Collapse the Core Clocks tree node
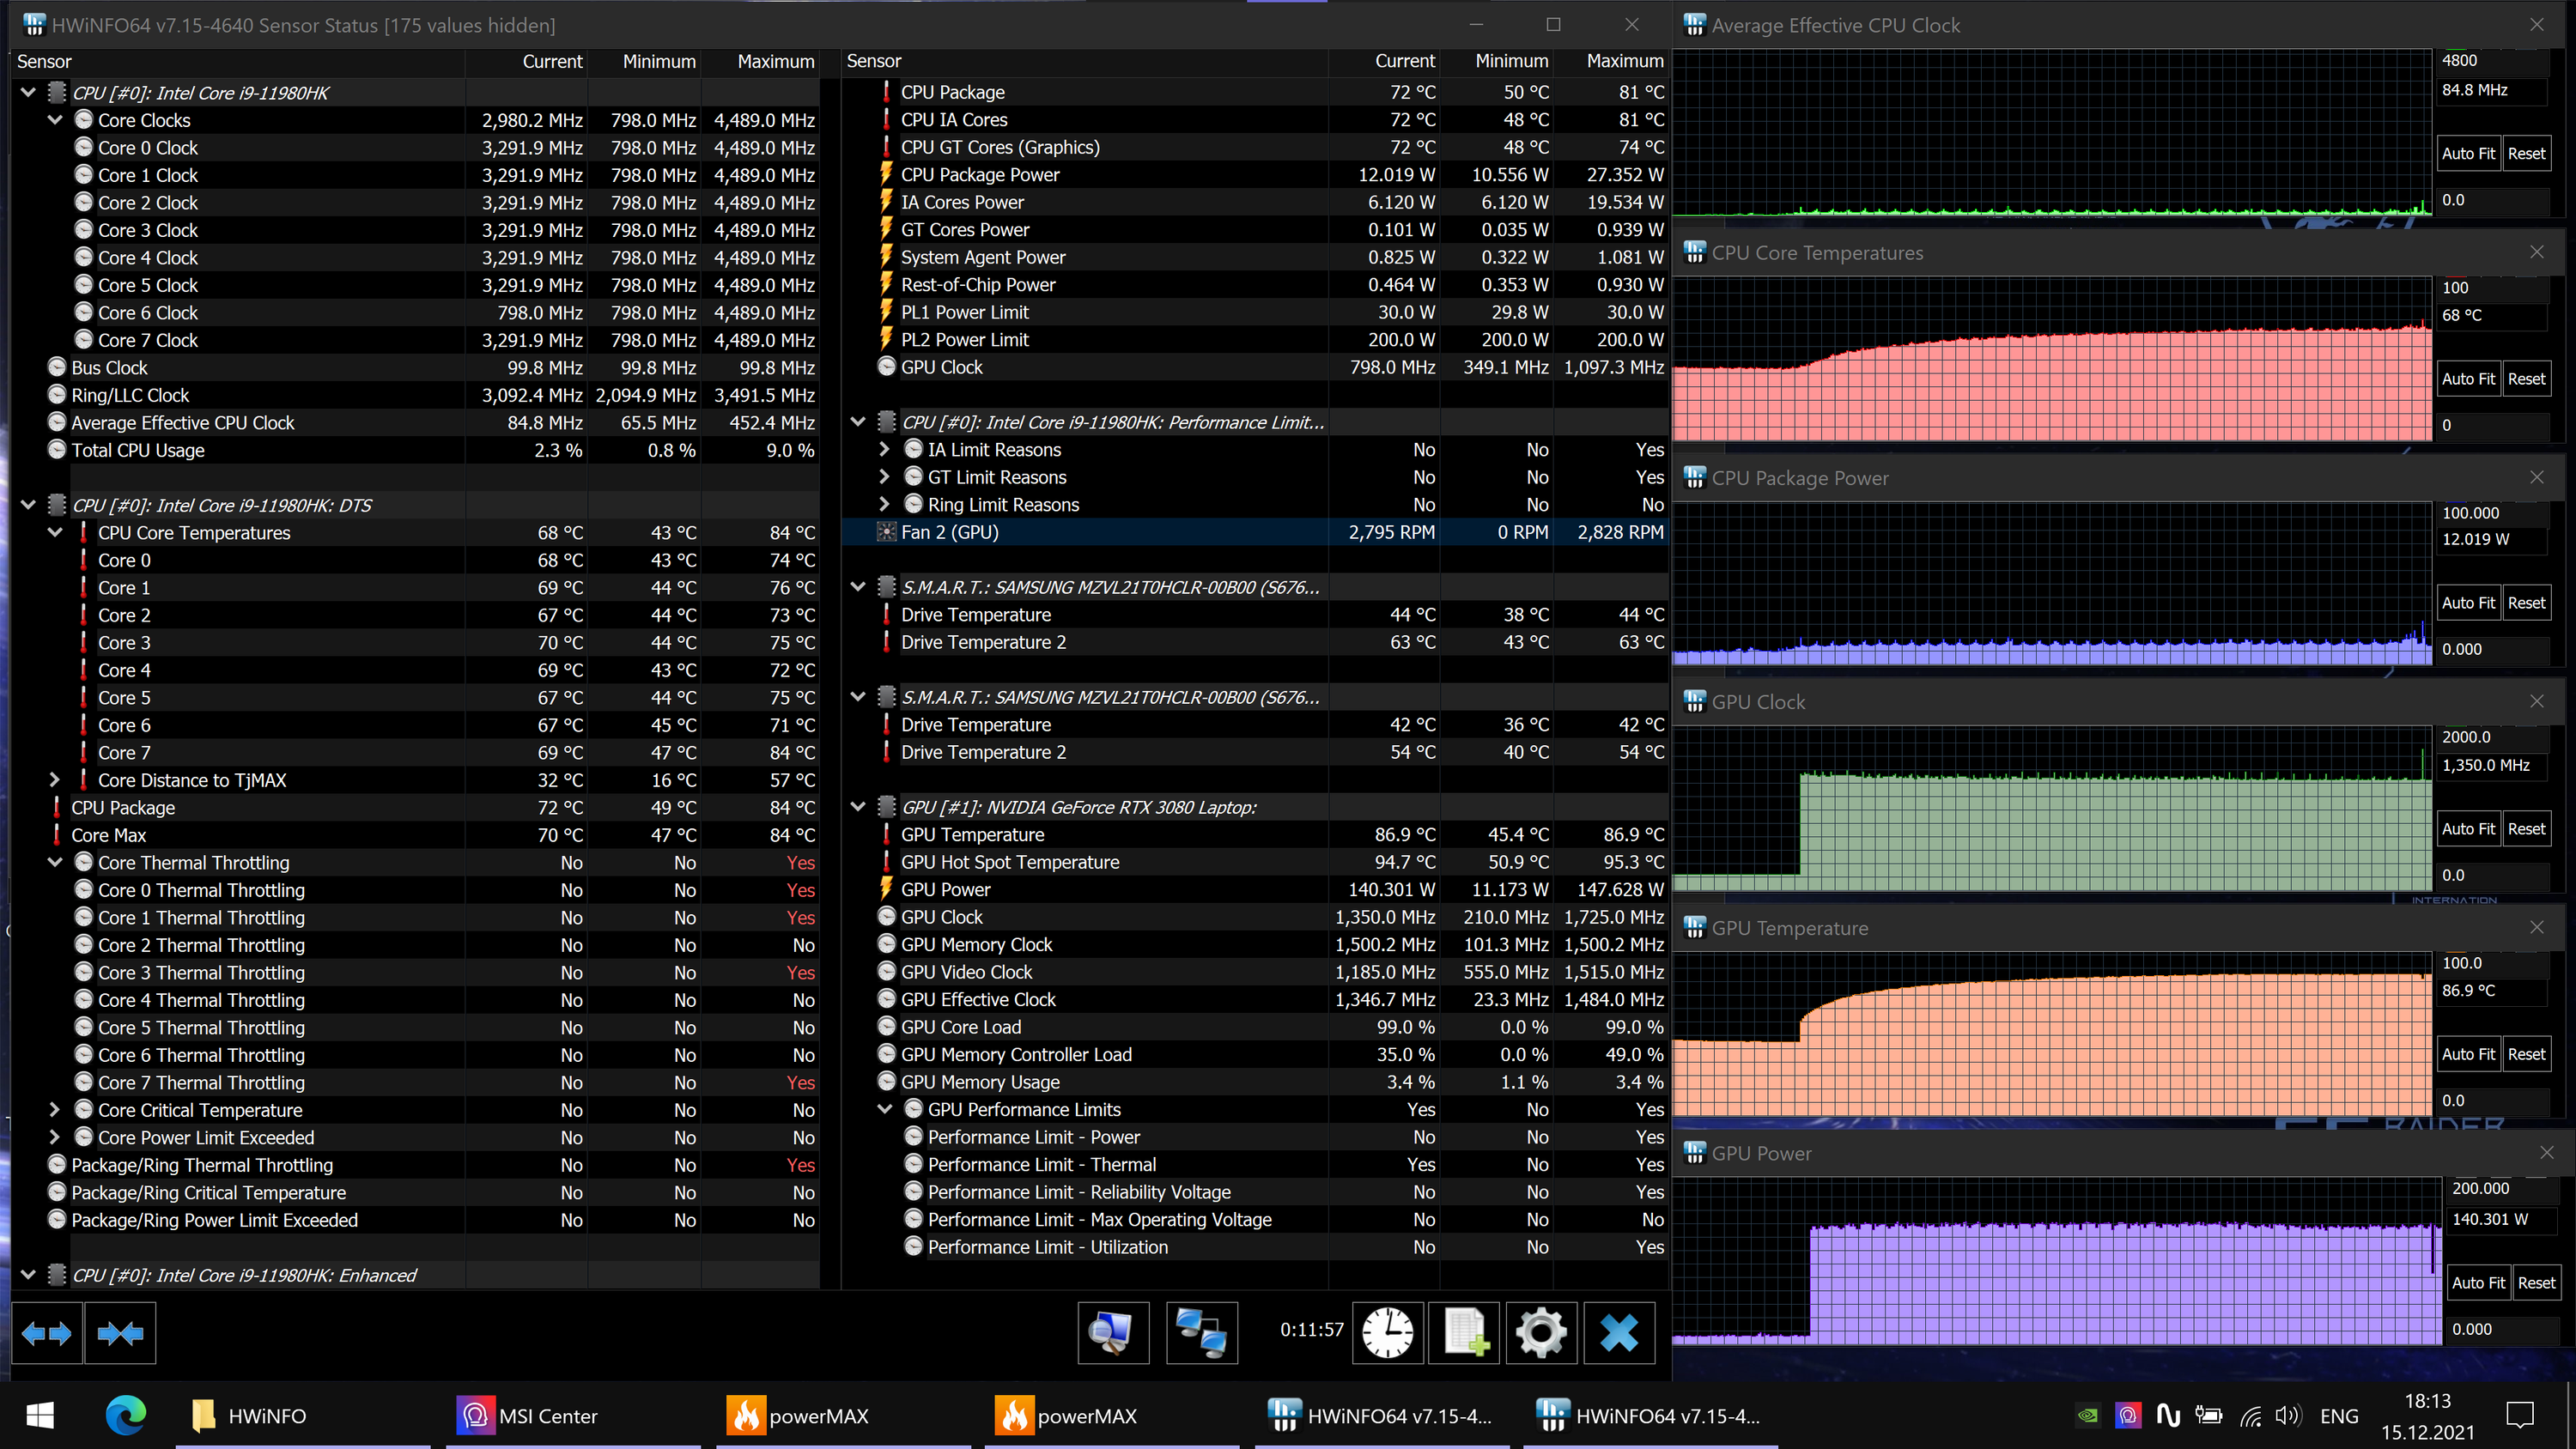Viewport: 2576px width, 1449px height. click(x=55, y=120)
